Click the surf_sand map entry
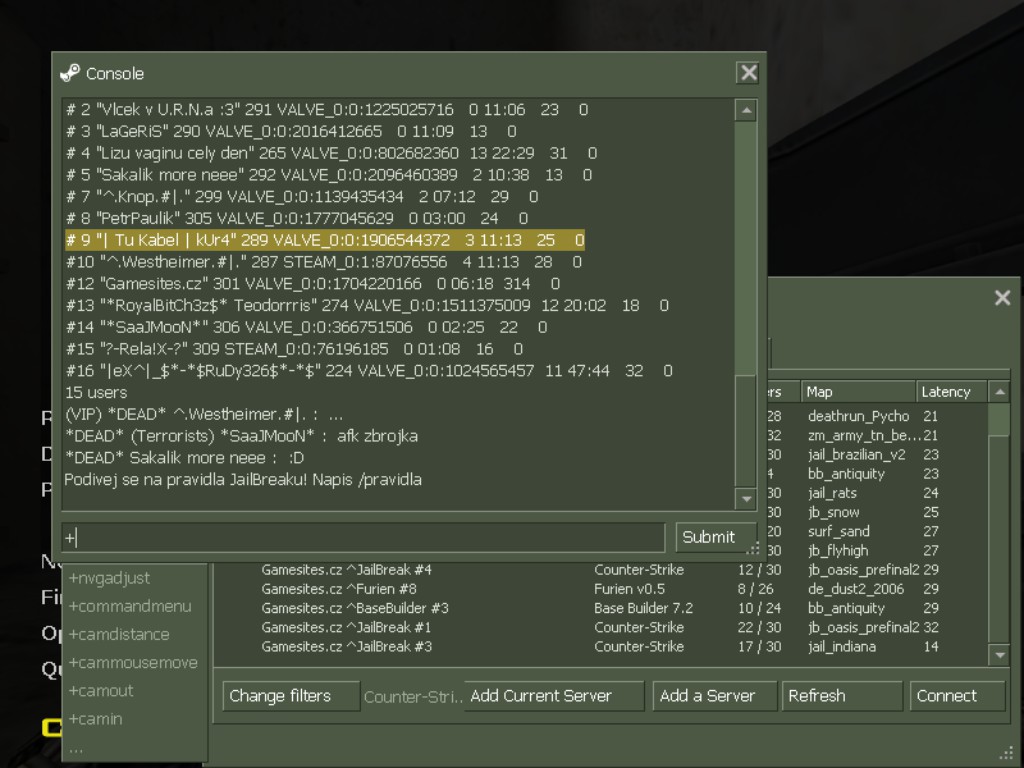 [x=839, y=532]
